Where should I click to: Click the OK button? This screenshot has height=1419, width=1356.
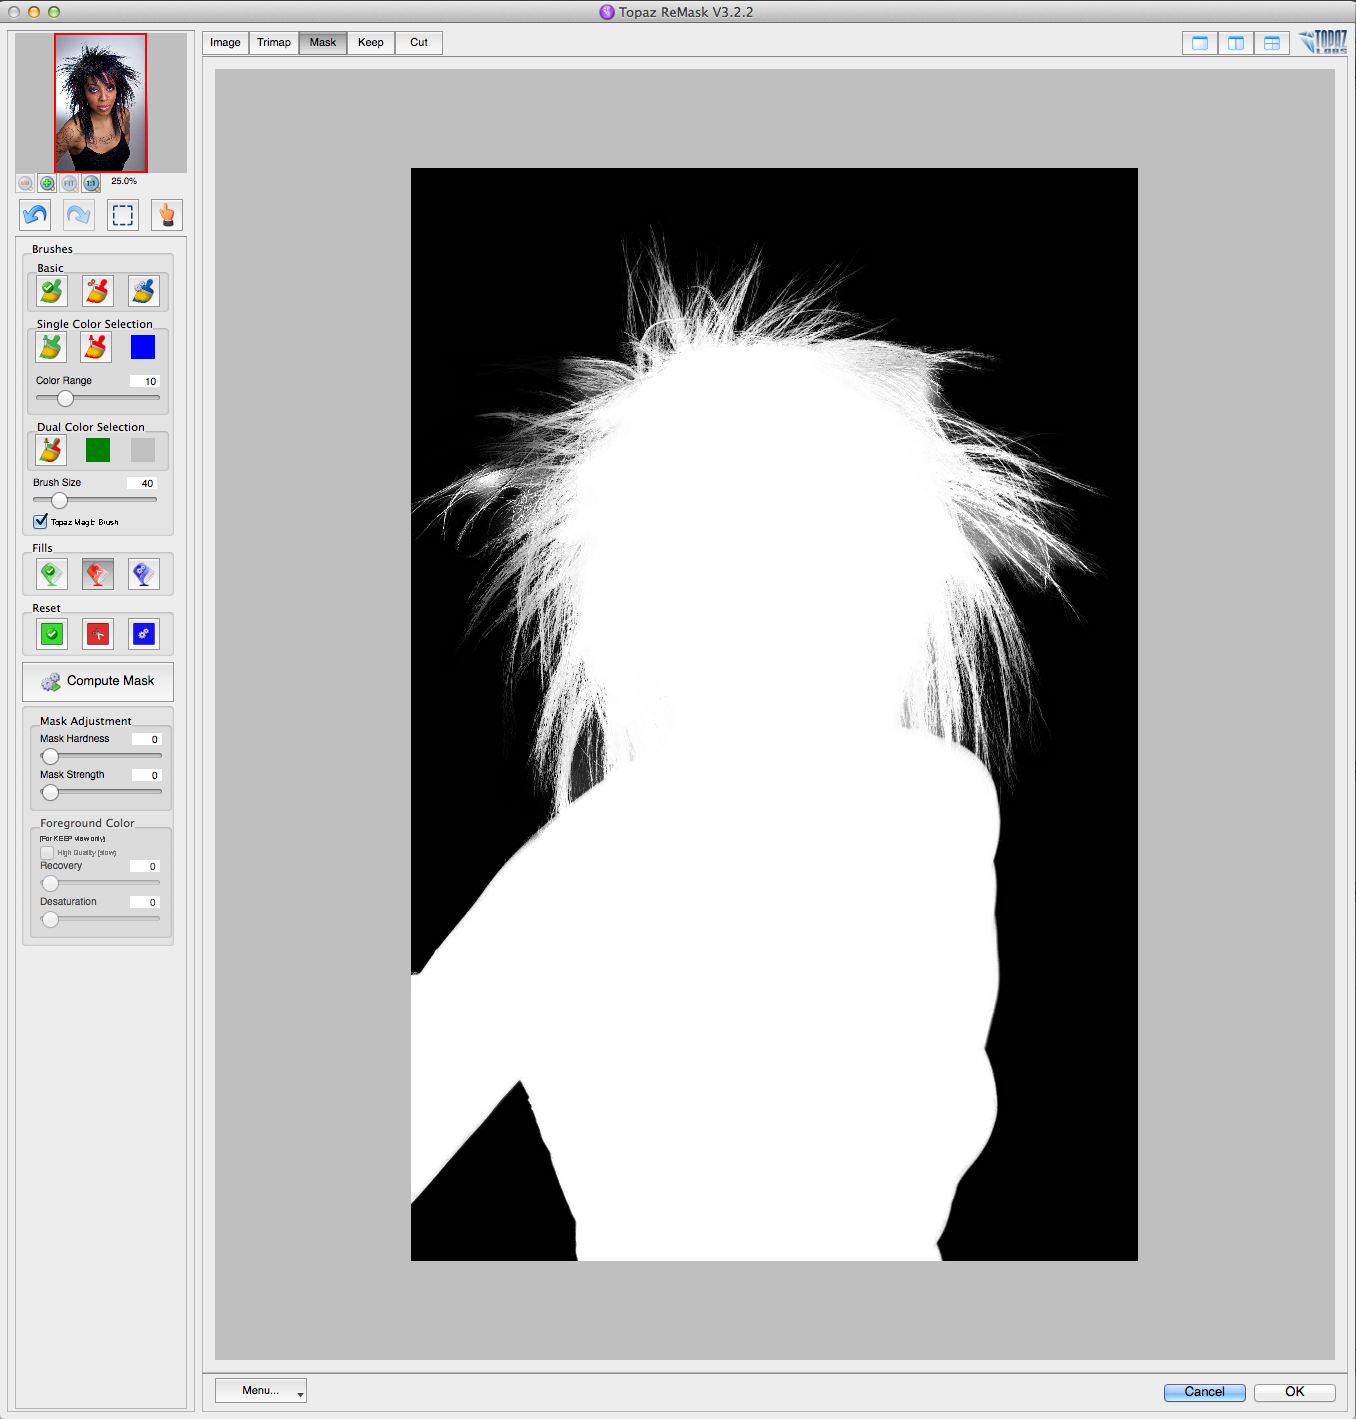pyautogui.click(x=1294, y=1392)
